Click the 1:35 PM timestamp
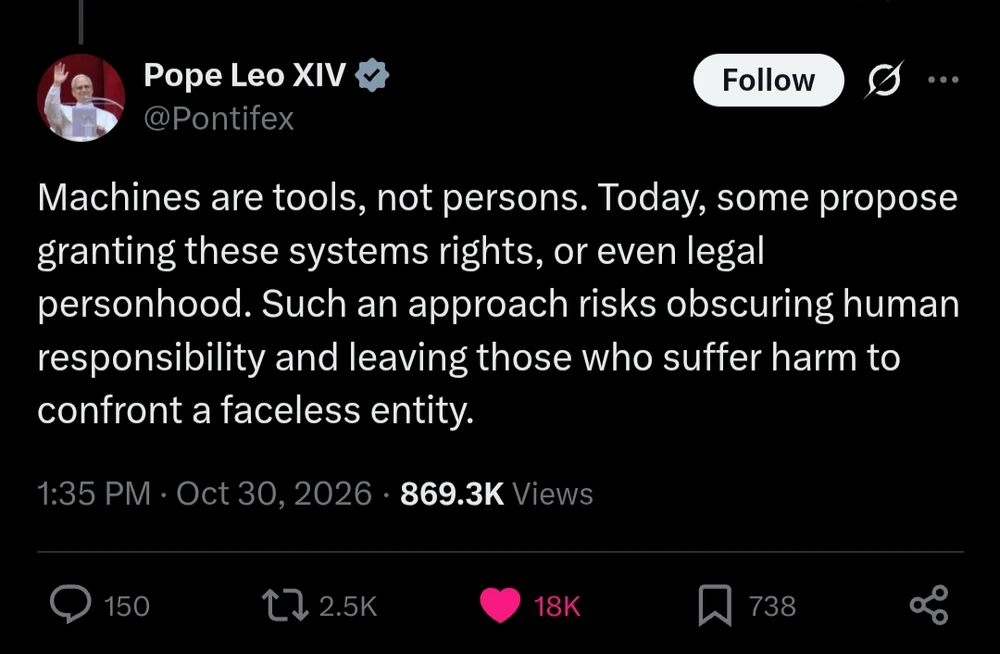The image size is (1000, 654). point(94,494)
